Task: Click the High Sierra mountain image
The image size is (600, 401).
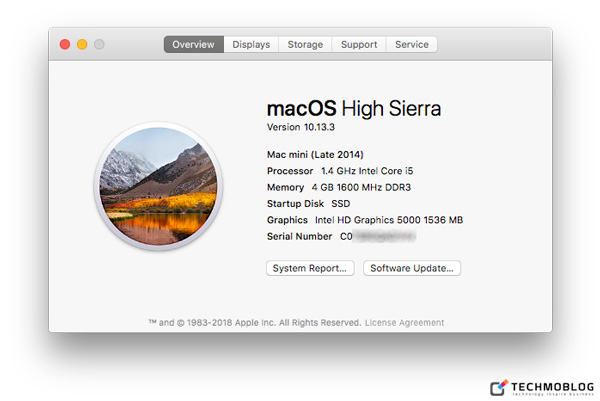Action: click(x=158, y=186)
